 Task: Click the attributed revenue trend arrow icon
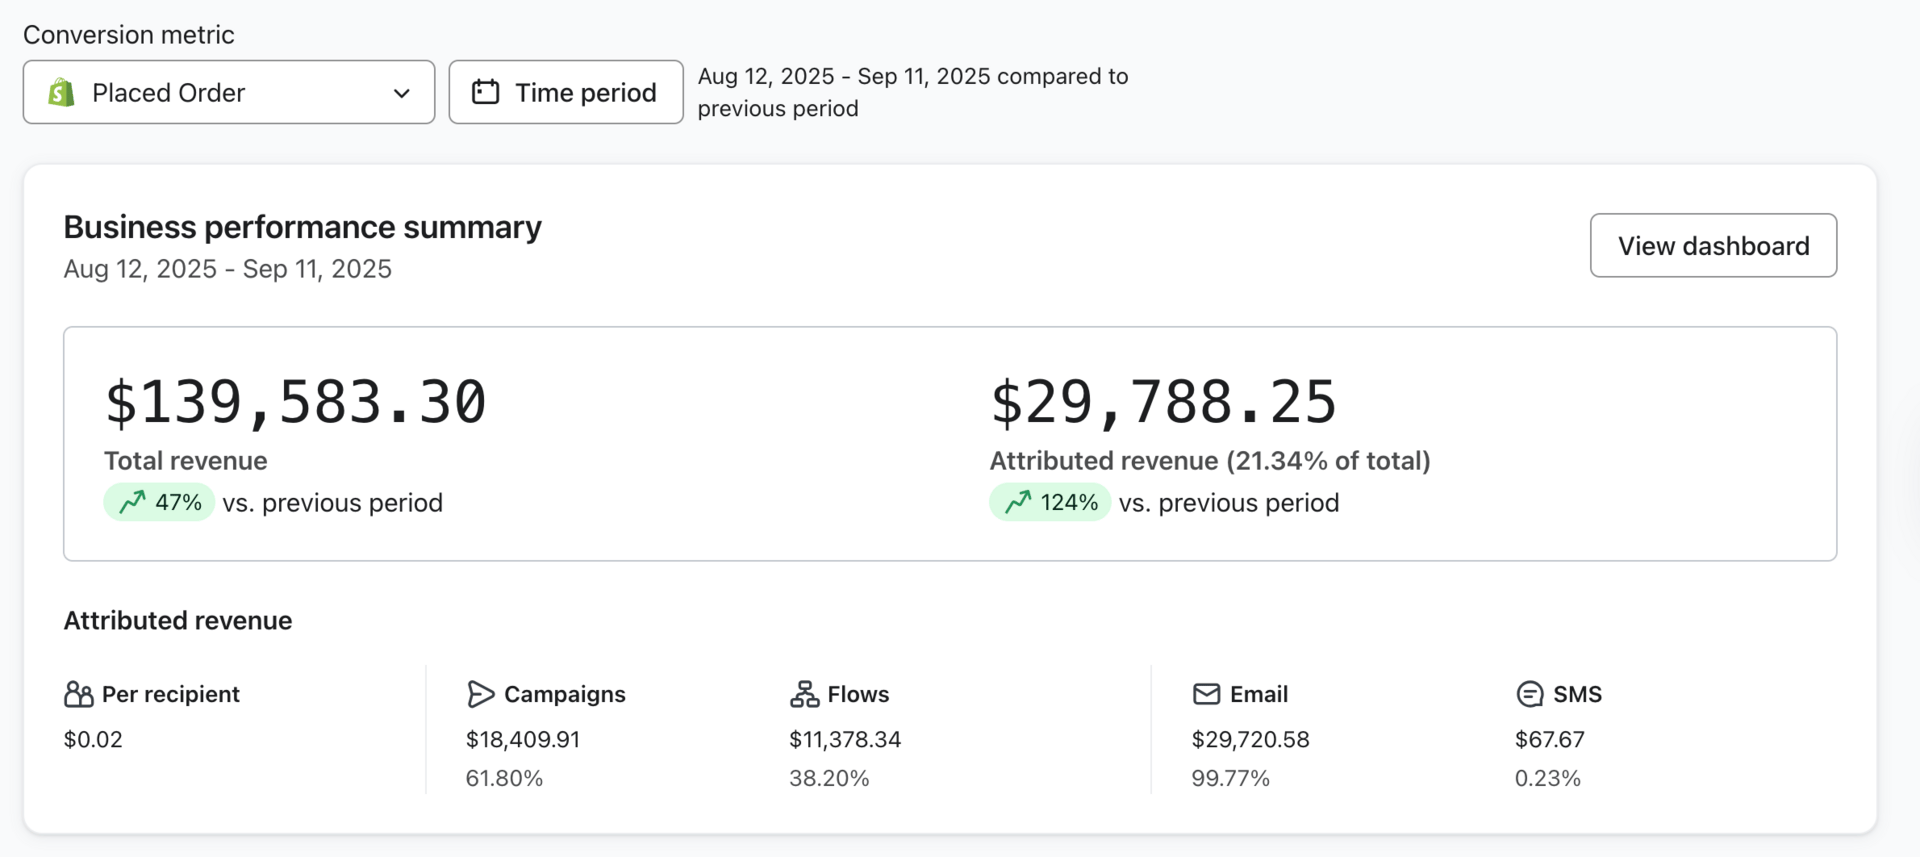pyautogui.click(x=1018, y=502)
